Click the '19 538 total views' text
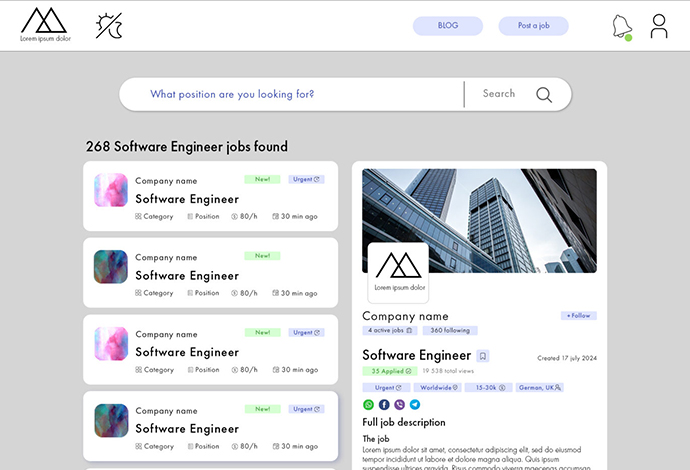The height and width of the screenshot is (470, 690). 448,371
